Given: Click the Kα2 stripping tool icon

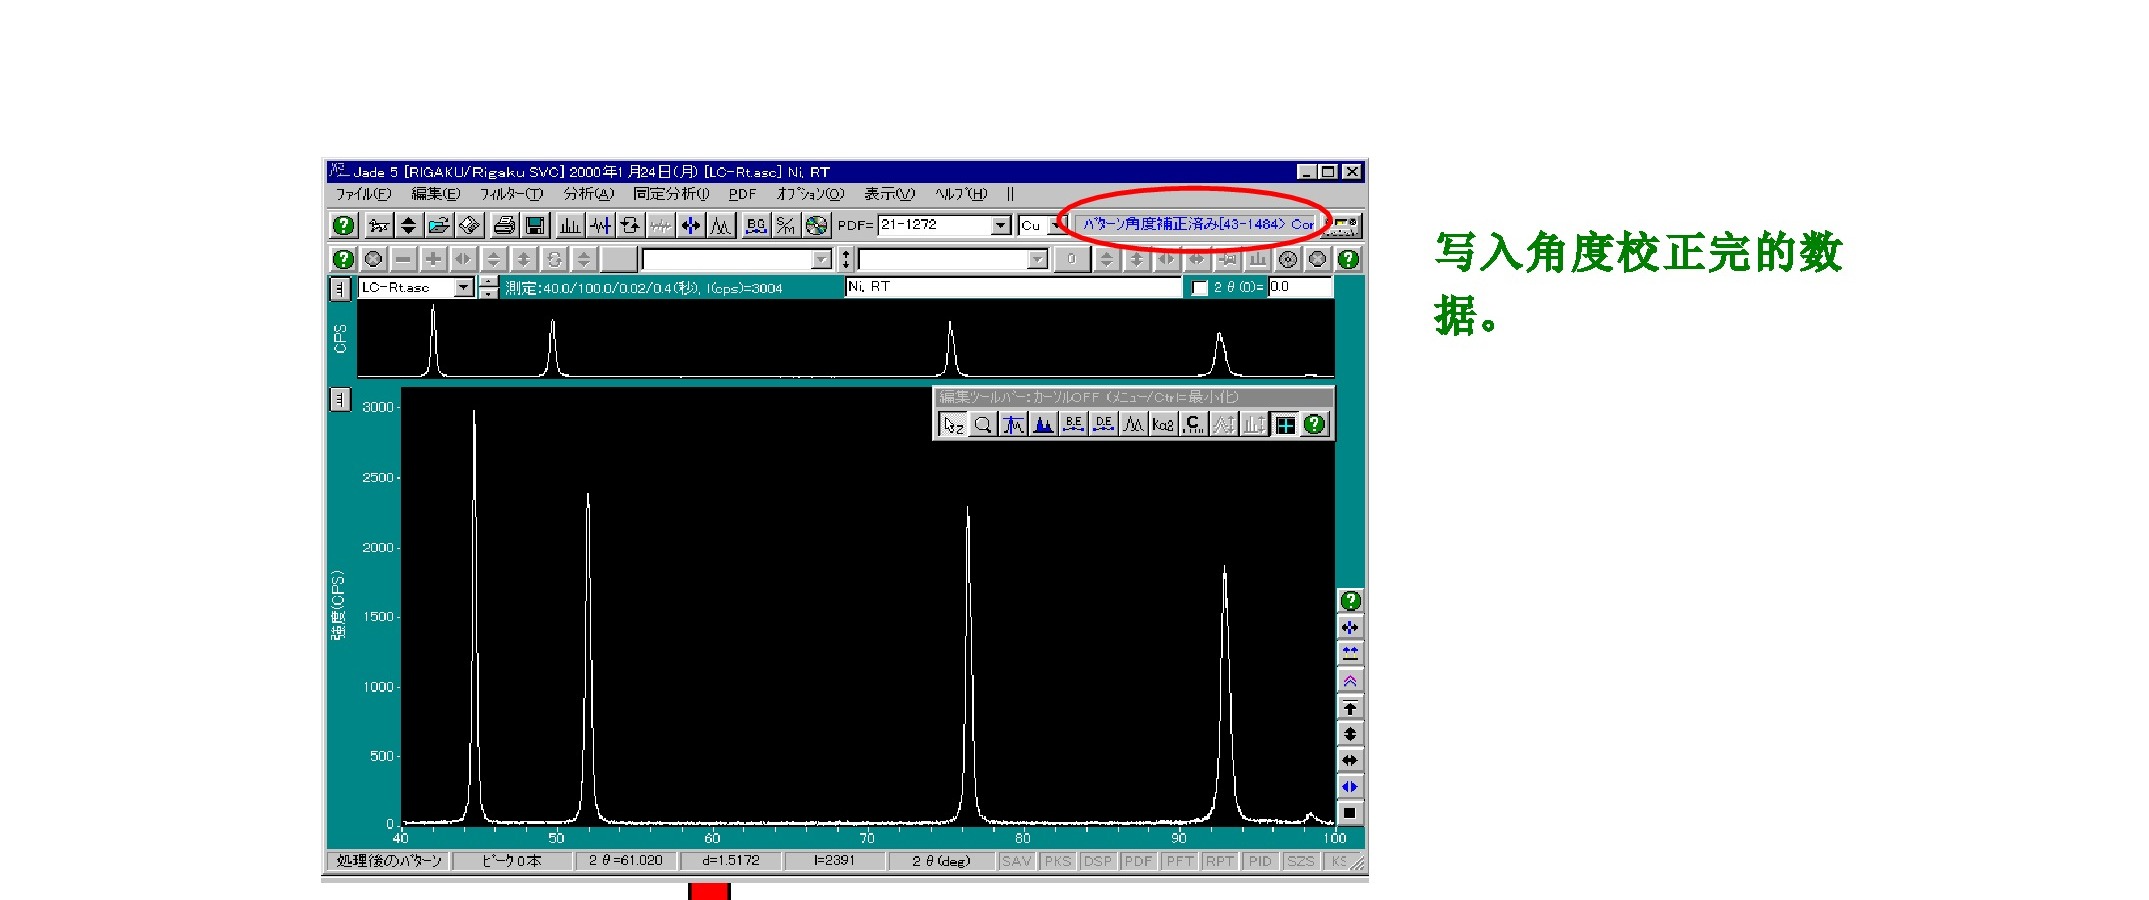Looking at the screenshot, I should pyautogui.click(x=1163, y=425).
